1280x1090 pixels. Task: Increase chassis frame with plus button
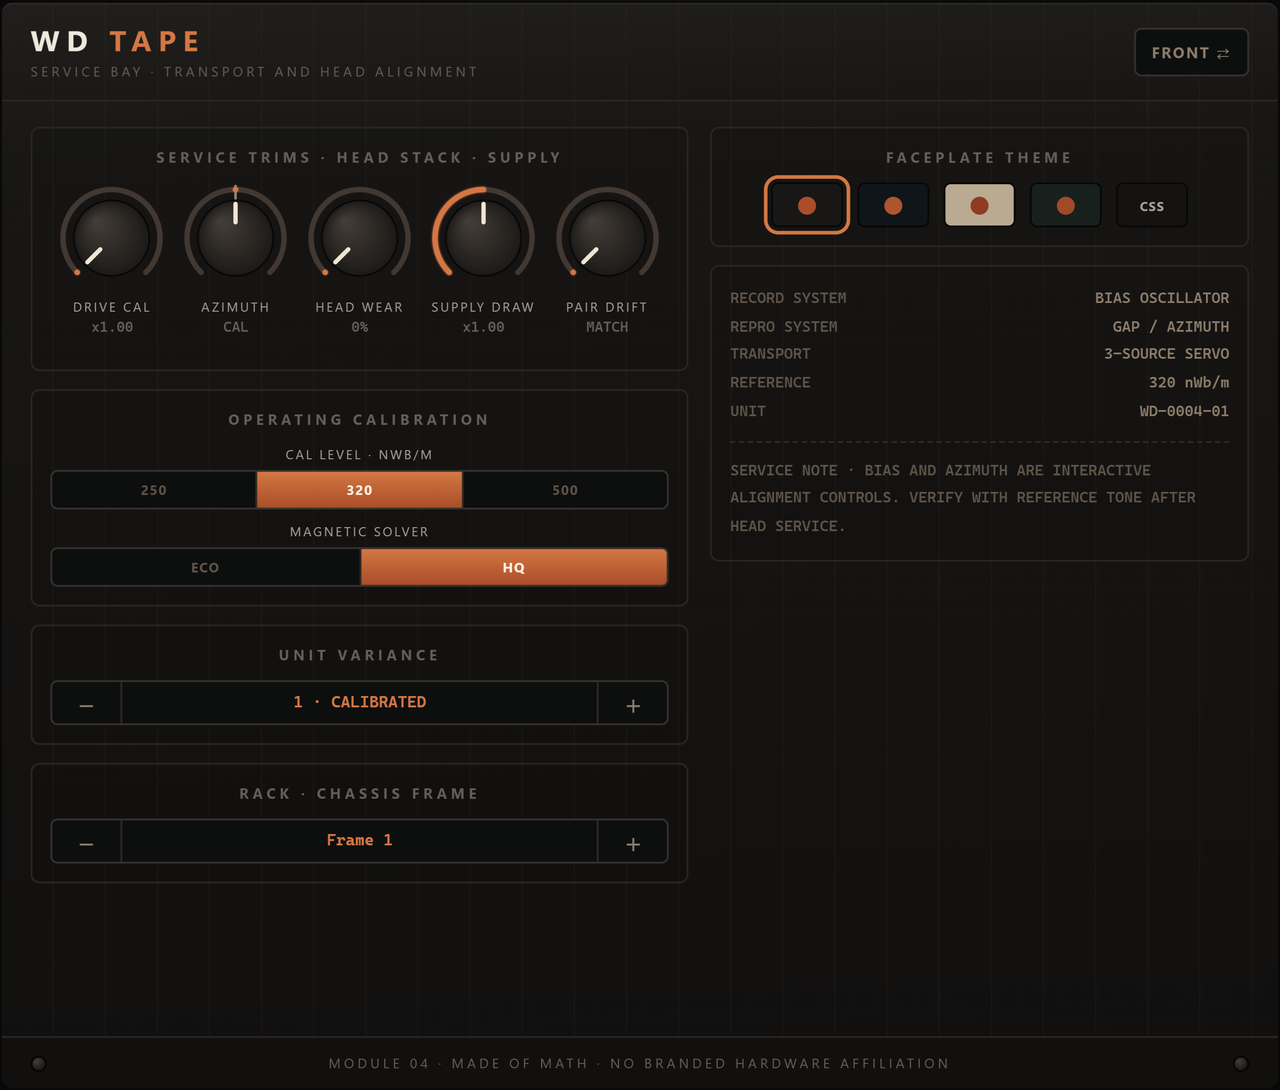[633, 841]
